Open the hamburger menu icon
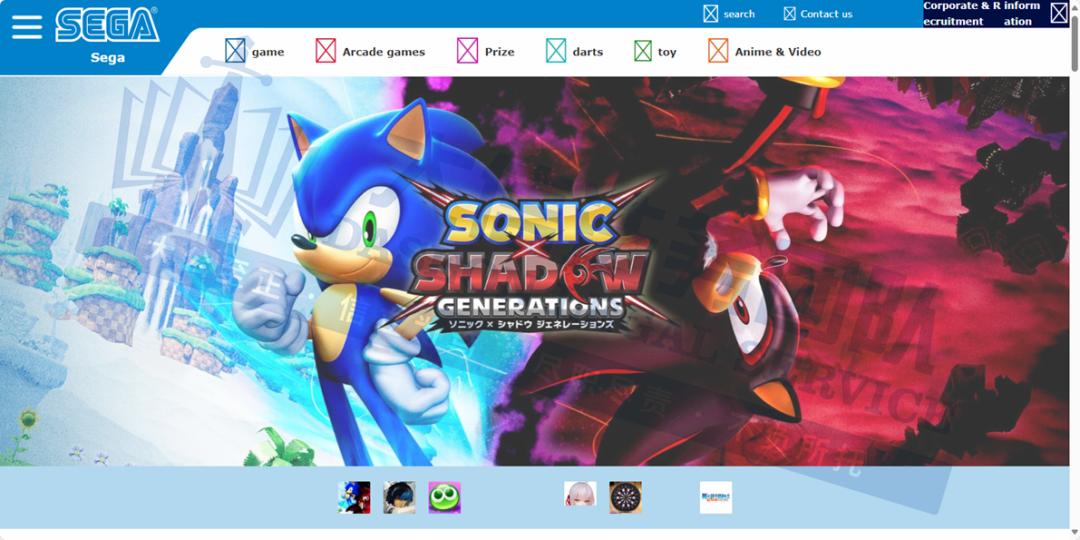 pyautogui.click(x=27, y=27)
